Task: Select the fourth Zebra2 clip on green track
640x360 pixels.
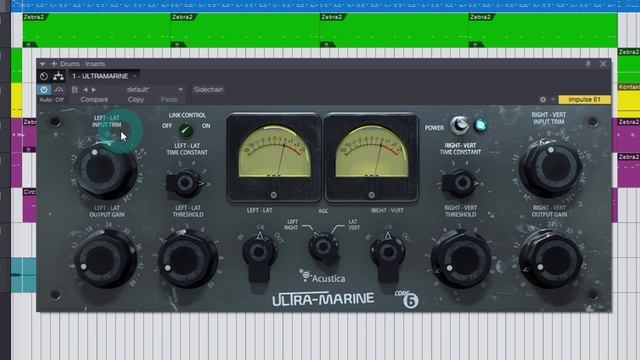Action: 543,30
